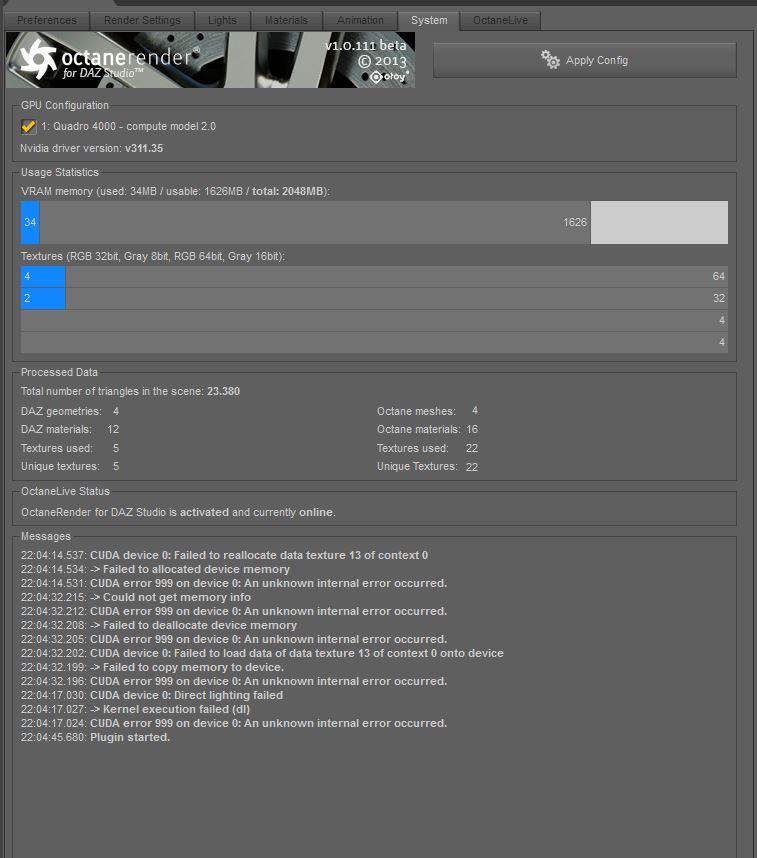Toggle the Quadro 4000 GPU checkbox
This screenshot has width=757, height=858.
(x=28, y=126)
